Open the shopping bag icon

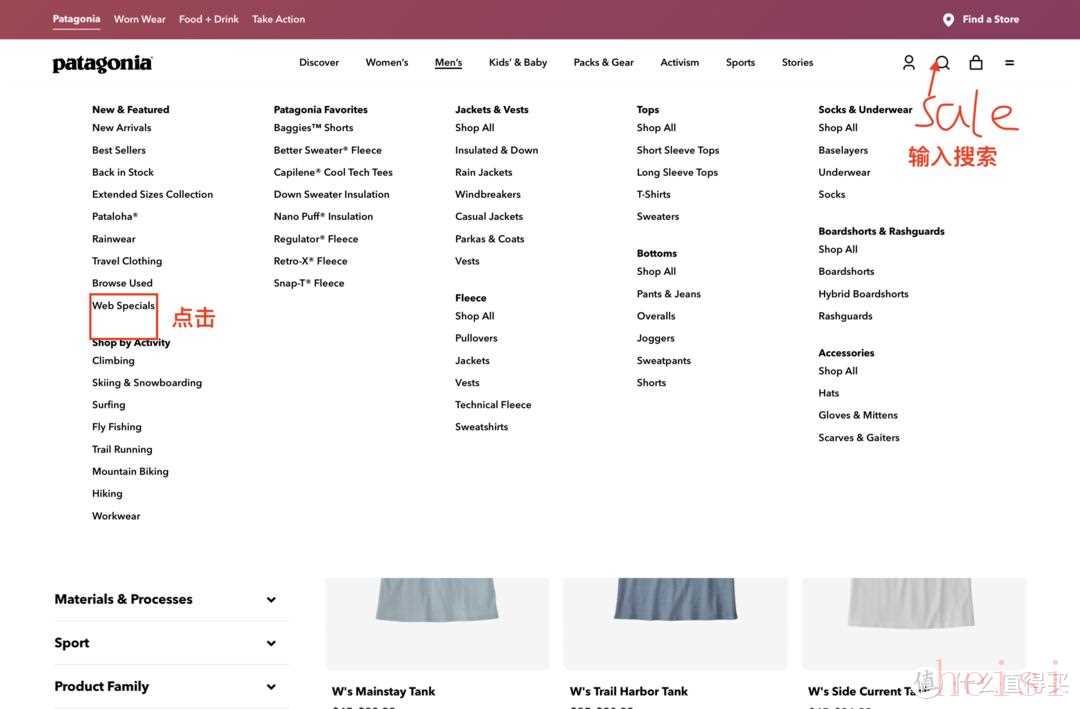(x=975, y=63)
